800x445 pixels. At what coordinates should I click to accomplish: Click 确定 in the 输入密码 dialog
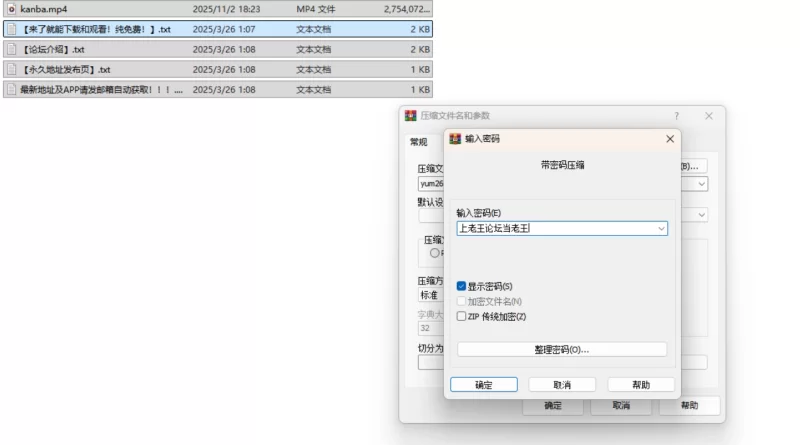click(x=483, y=384)
